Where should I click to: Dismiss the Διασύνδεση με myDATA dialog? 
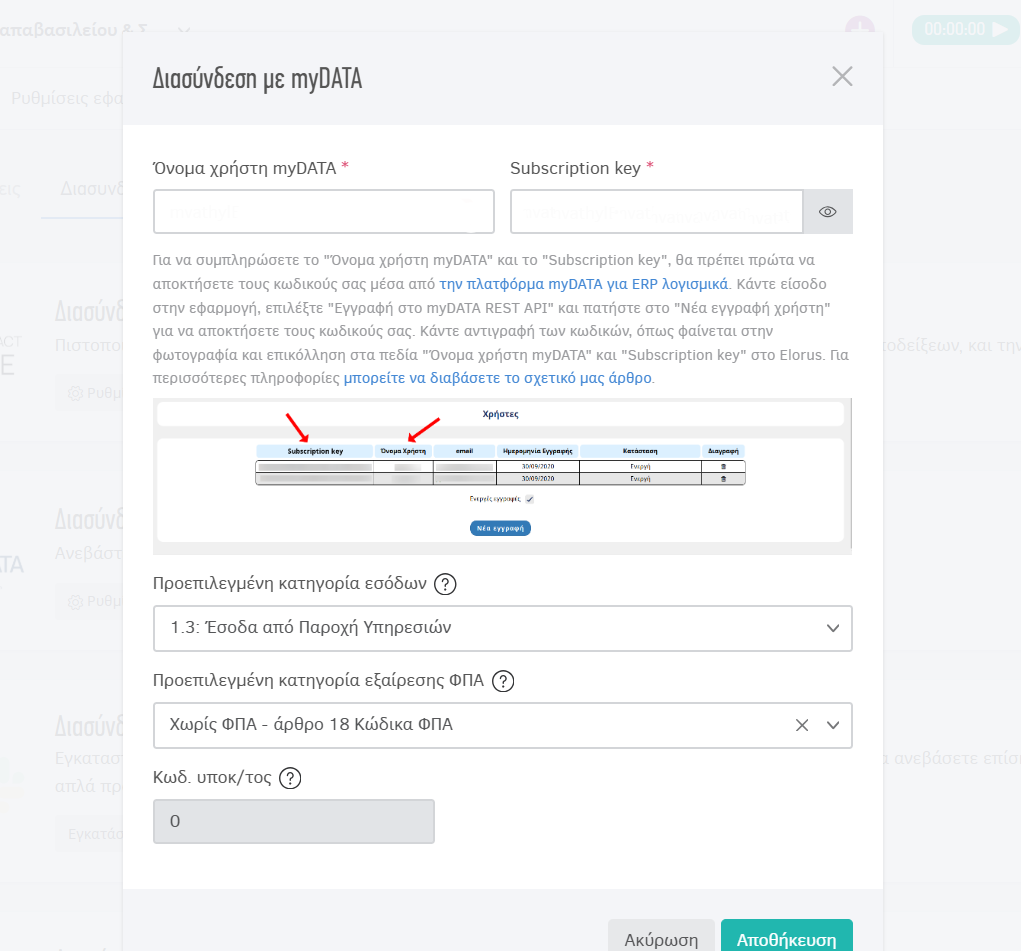tap(841, 76)
